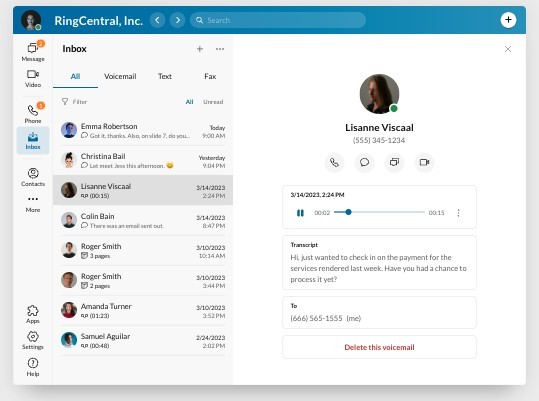Show only Unread messages
539x401 pixels.
click(x=213, y=102)
